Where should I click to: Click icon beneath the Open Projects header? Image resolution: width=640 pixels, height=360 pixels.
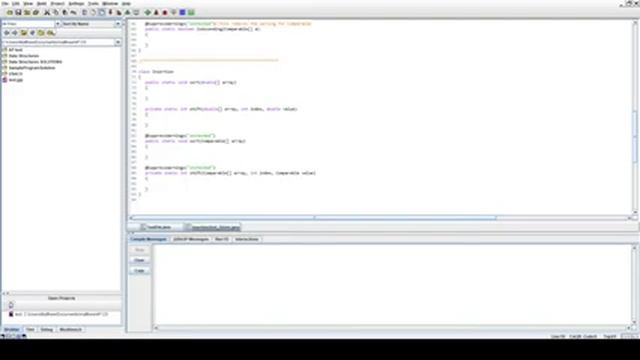[x=11, y=305]
